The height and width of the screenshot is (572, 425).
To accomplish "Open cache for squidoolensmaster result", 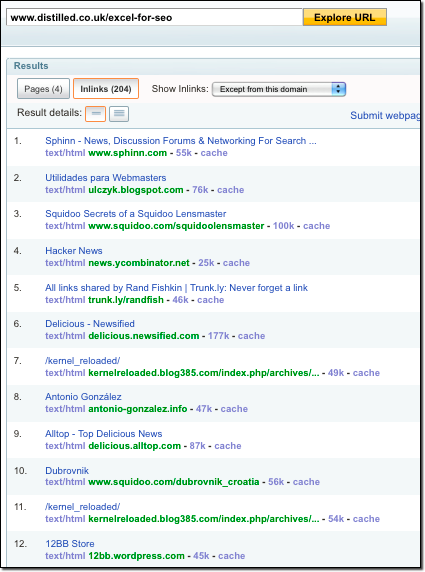I will pos(316,226).
